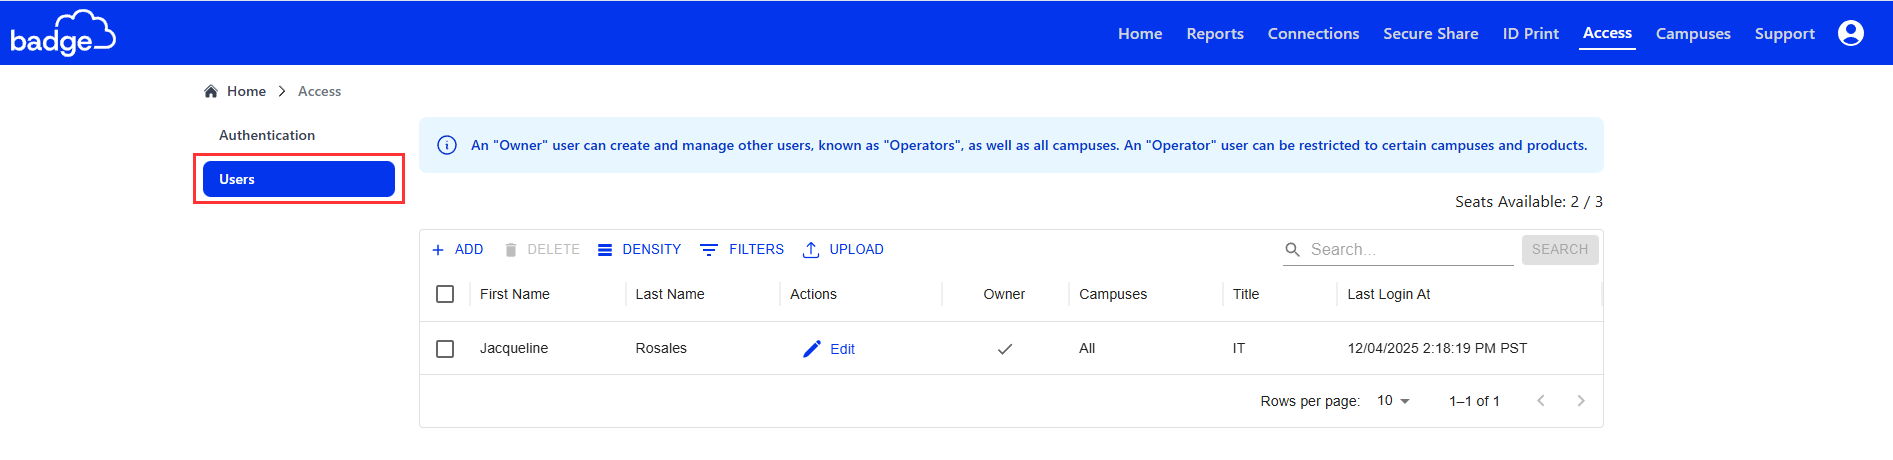Go to the next page arrow
This screenshot has height=460, width=1893.
pyautogui.click(x=1581, y=400)
